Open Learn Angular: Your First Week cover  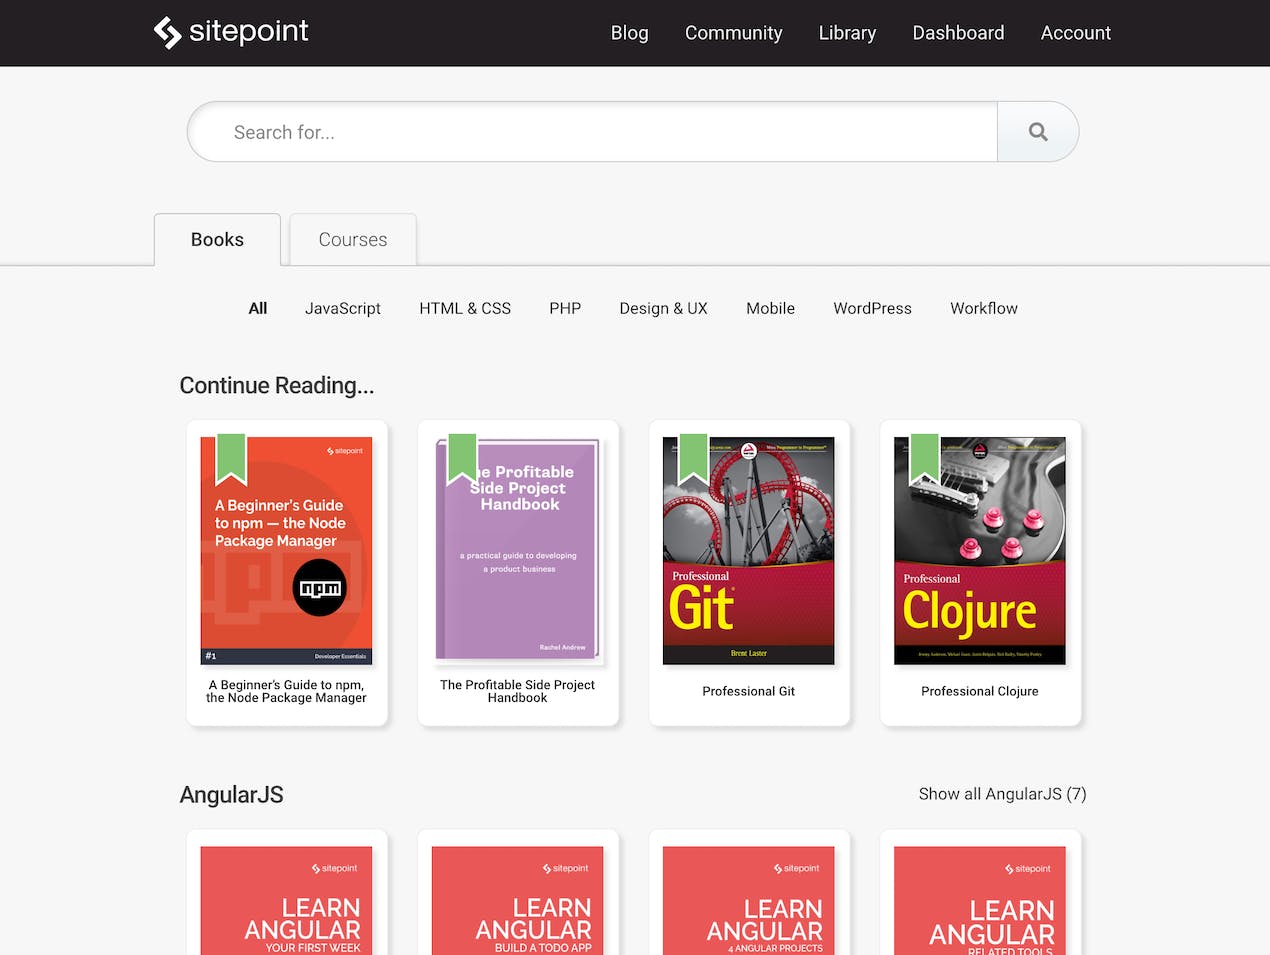(287, 901)
